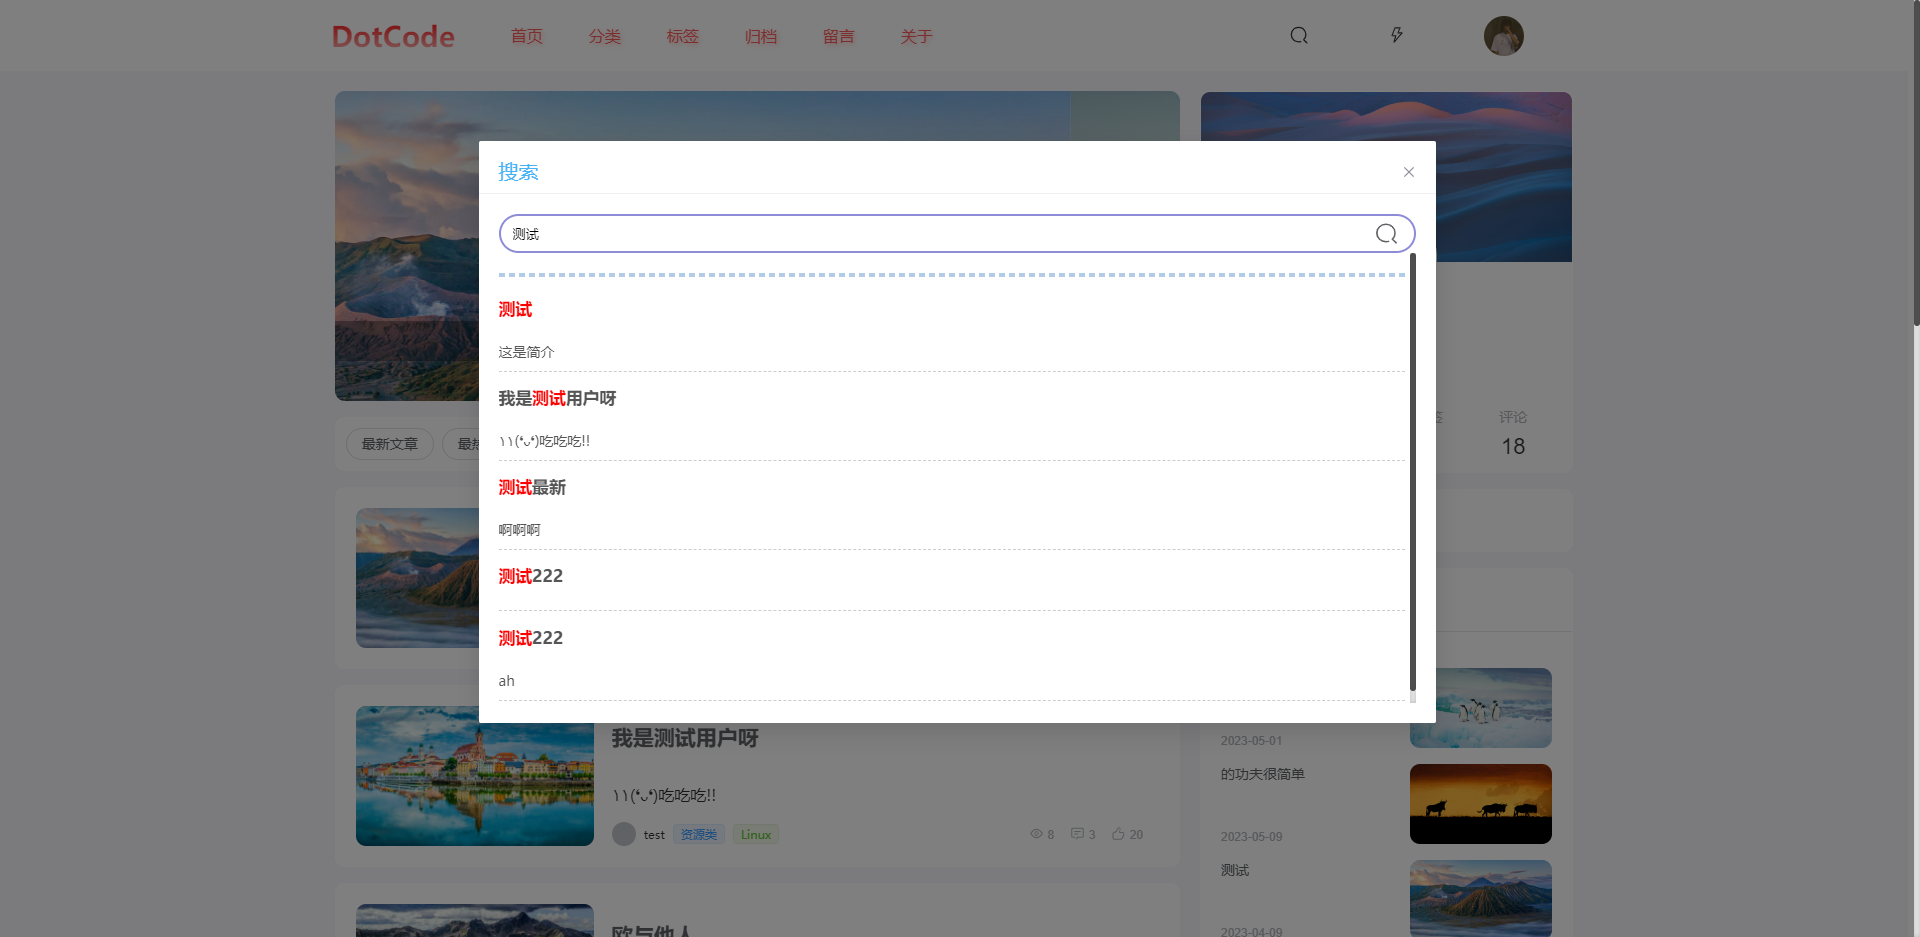Click the thumbs-up like icon showing 20
The image size is (1920, 937).
point(1118,834)
